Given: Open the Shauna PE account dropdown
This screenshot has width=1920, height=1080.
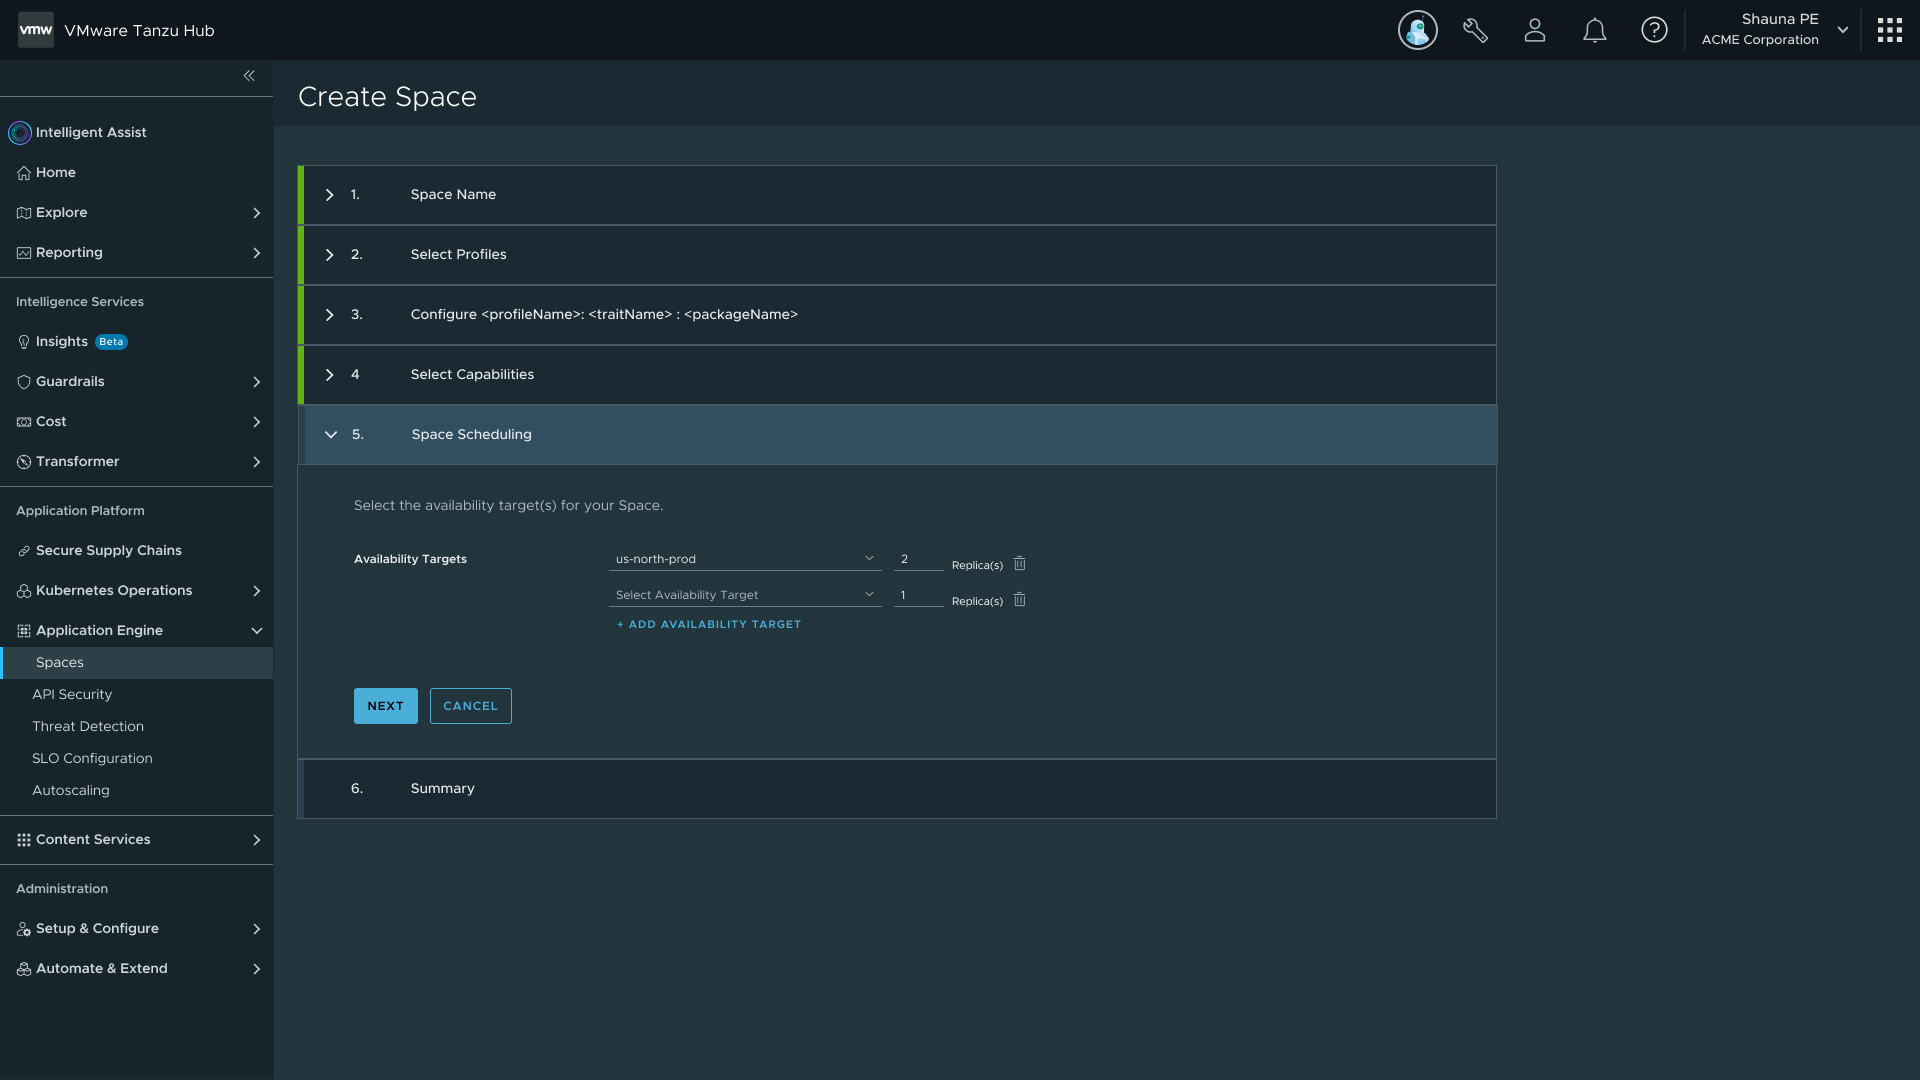Looking at the screenshot, I should pos(1842,30).
